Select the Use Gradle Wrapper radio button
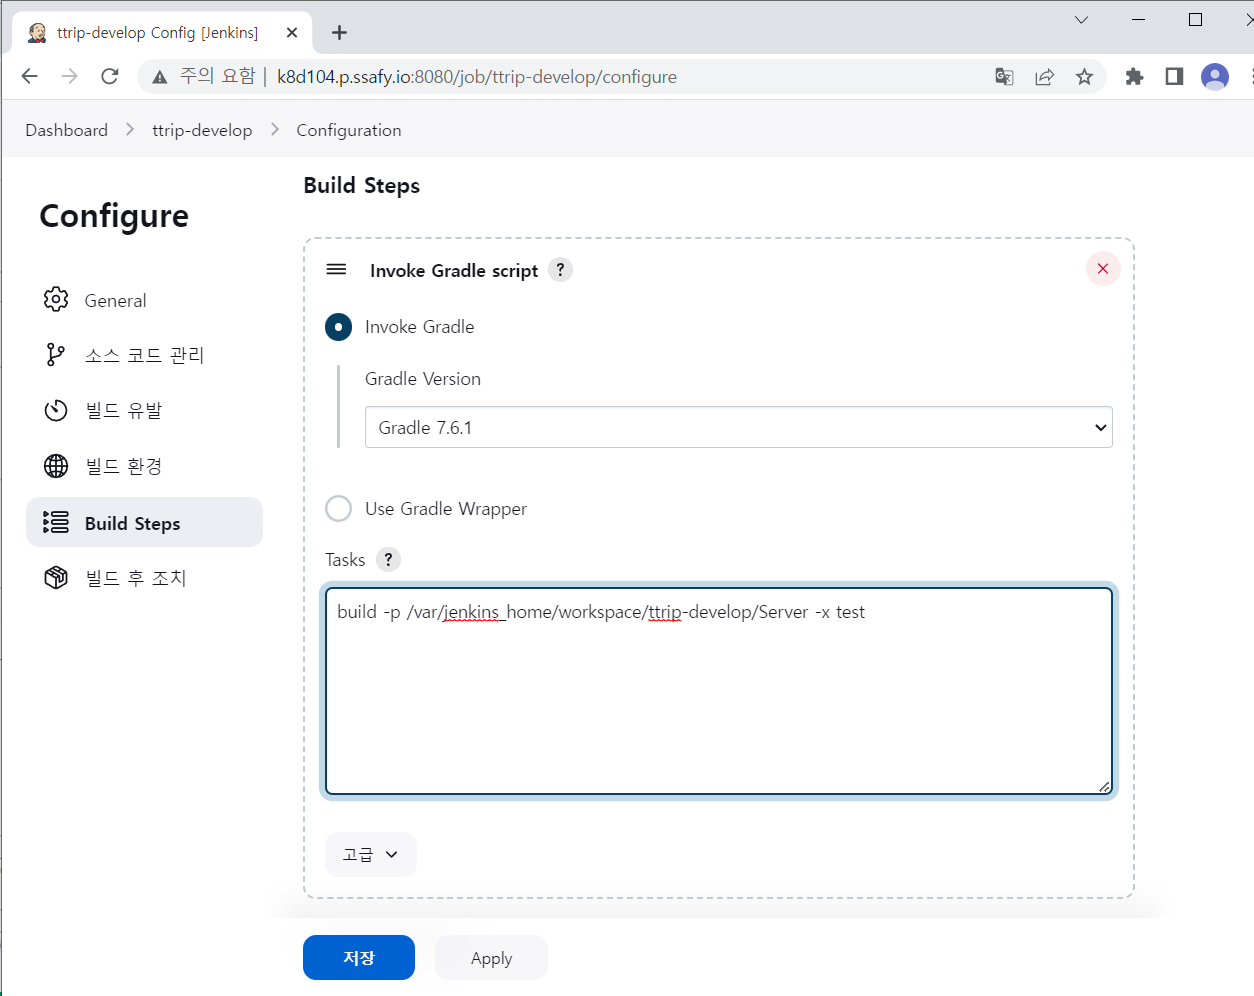The height and width of the screenshot is (996, 1254). click(x=338, y=508)
